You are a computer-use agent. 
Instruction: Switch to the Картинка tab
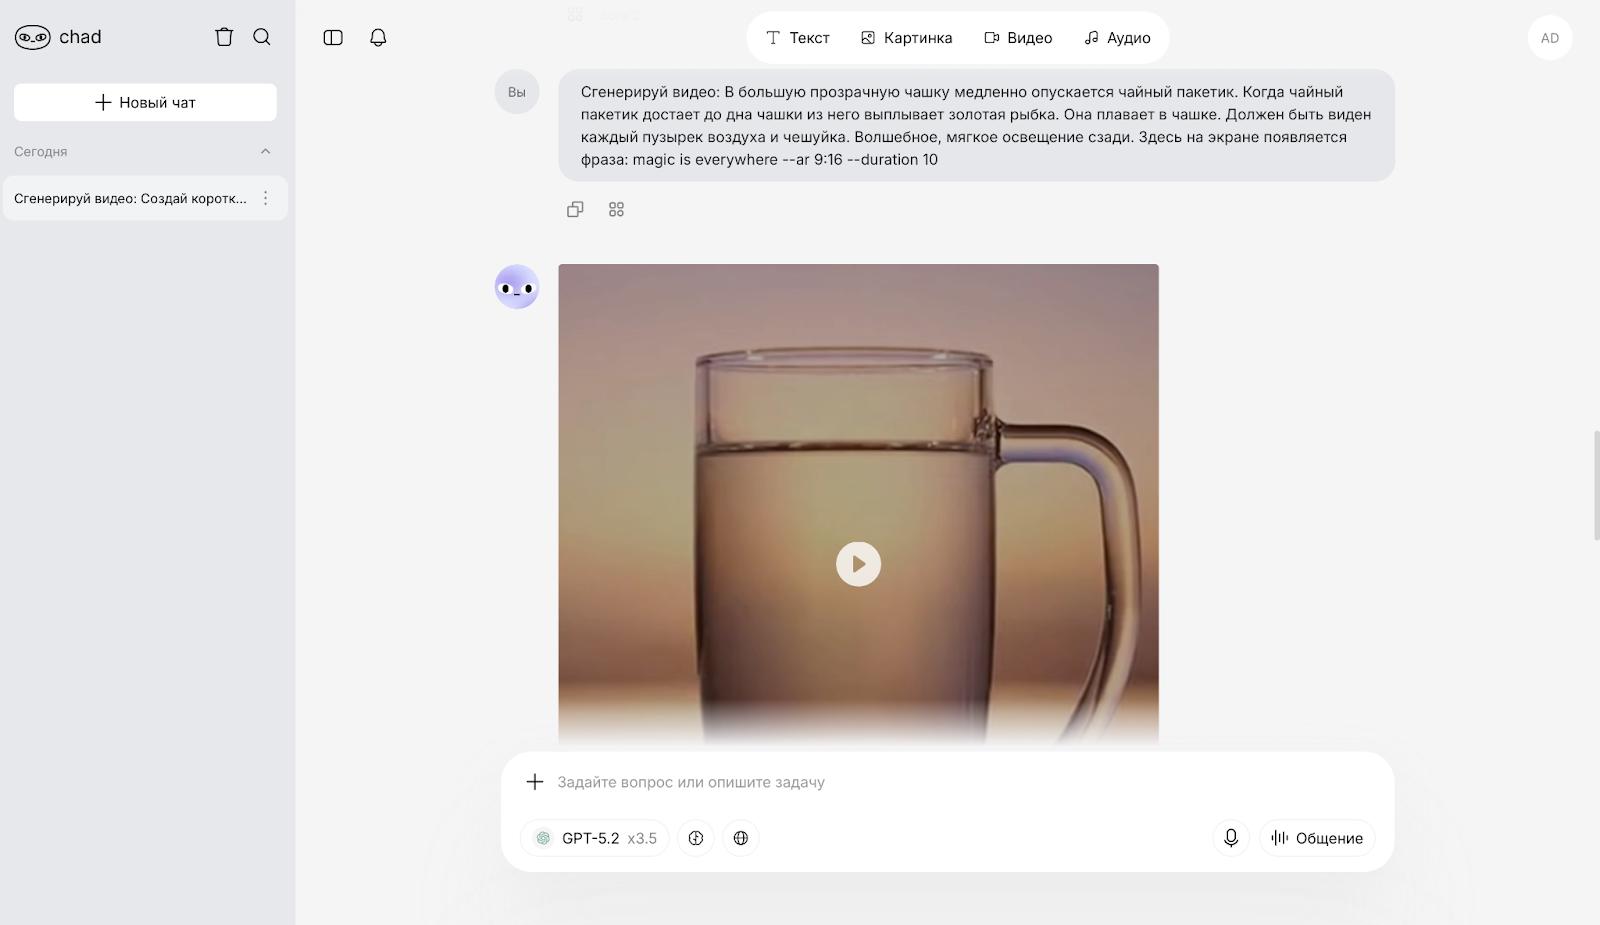point(906,38)
